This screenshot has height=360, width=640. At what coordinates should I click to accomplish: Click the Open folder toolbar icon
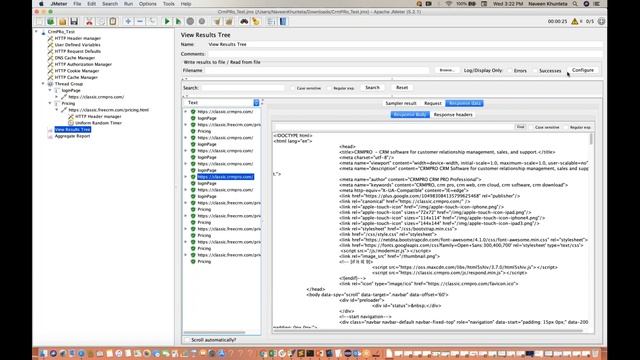[x=62, y=21]
